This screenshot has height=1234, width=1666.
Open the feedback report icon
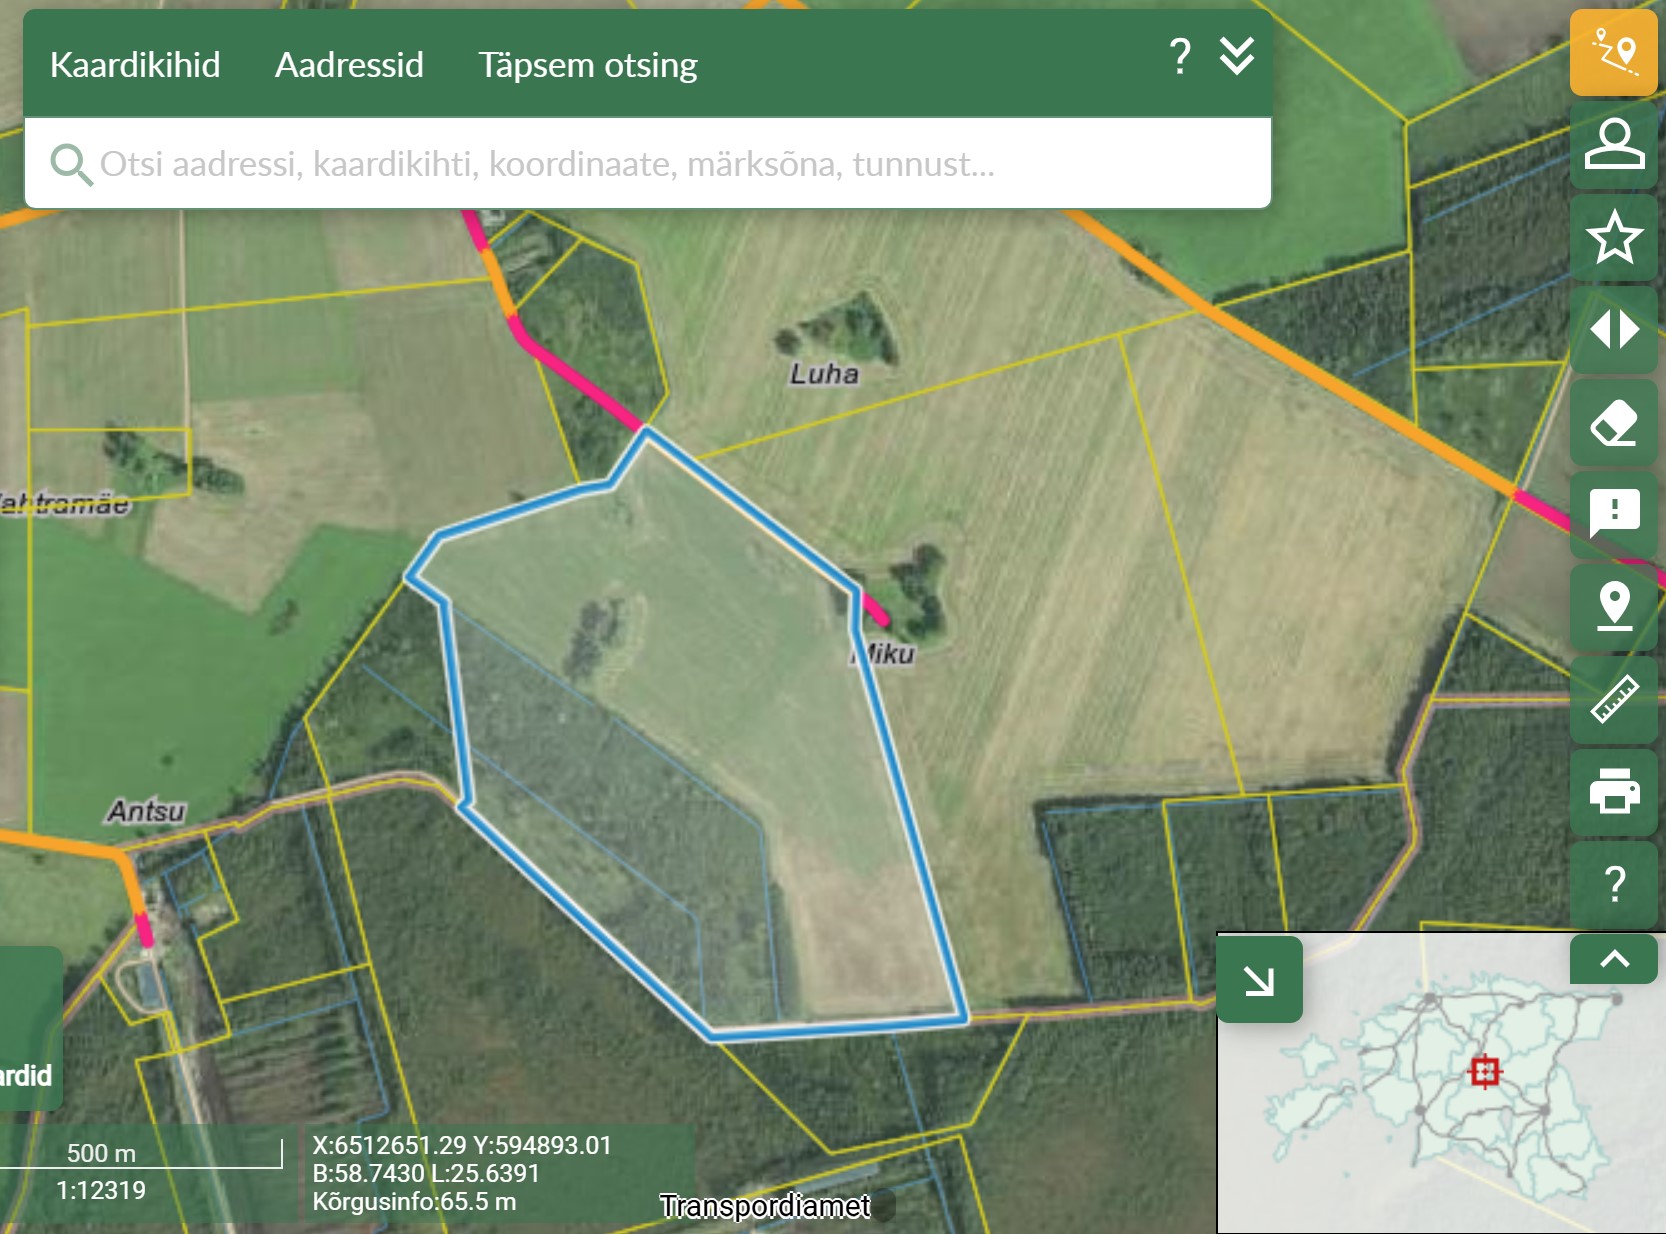coord(1613,514)
